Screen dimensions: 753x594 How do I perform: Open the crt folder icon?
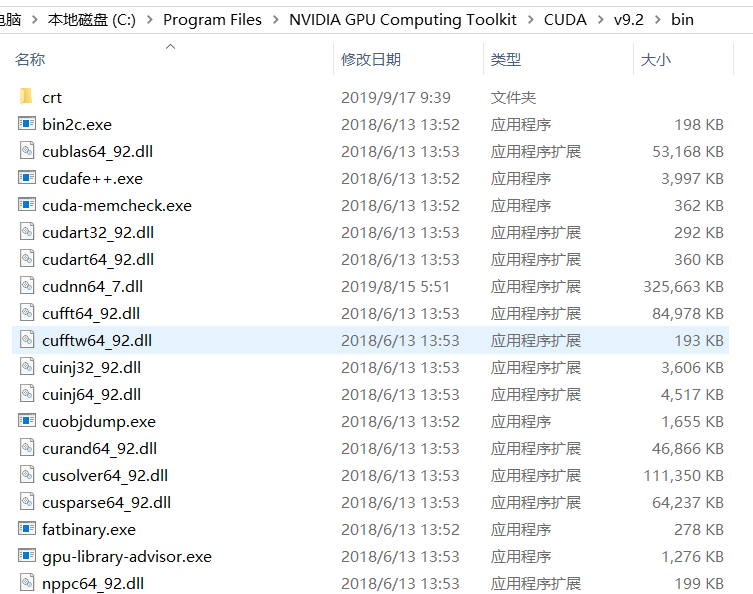[26, 97]
